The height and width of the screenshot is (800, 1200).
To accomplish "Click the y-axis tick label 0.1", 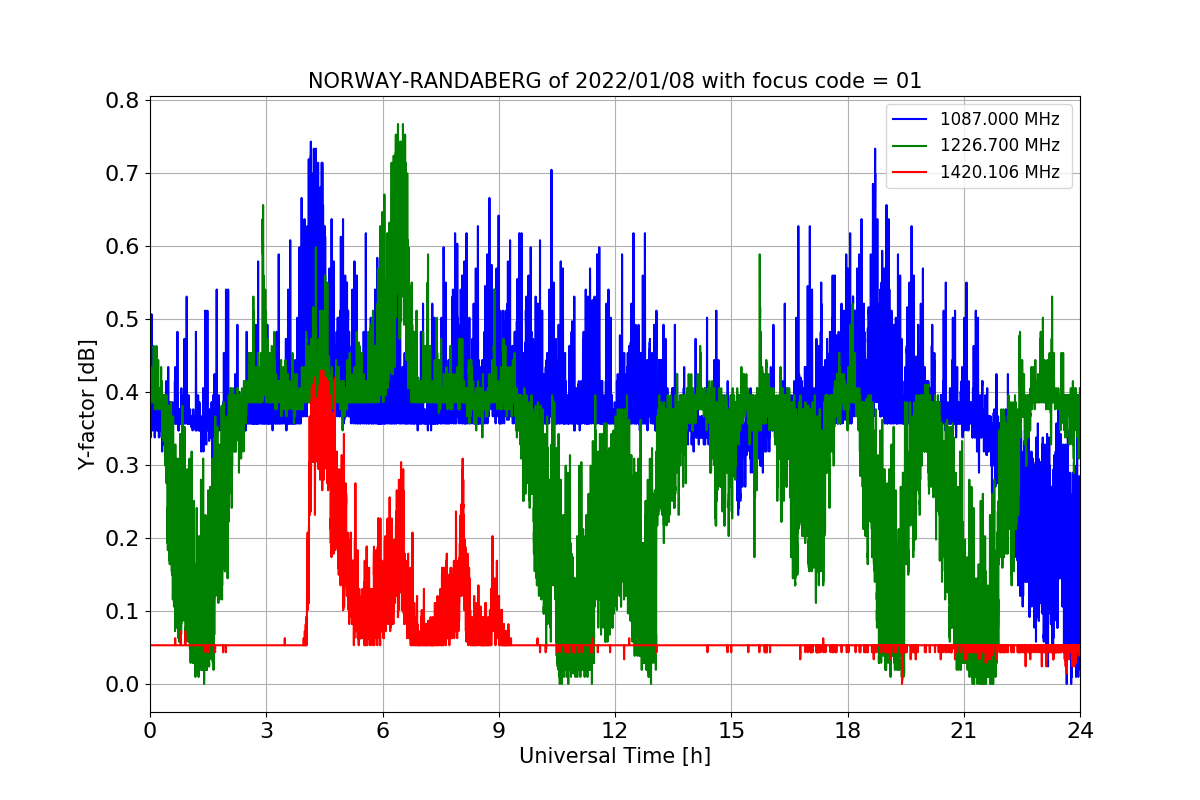I will click(x=123, y=612).
